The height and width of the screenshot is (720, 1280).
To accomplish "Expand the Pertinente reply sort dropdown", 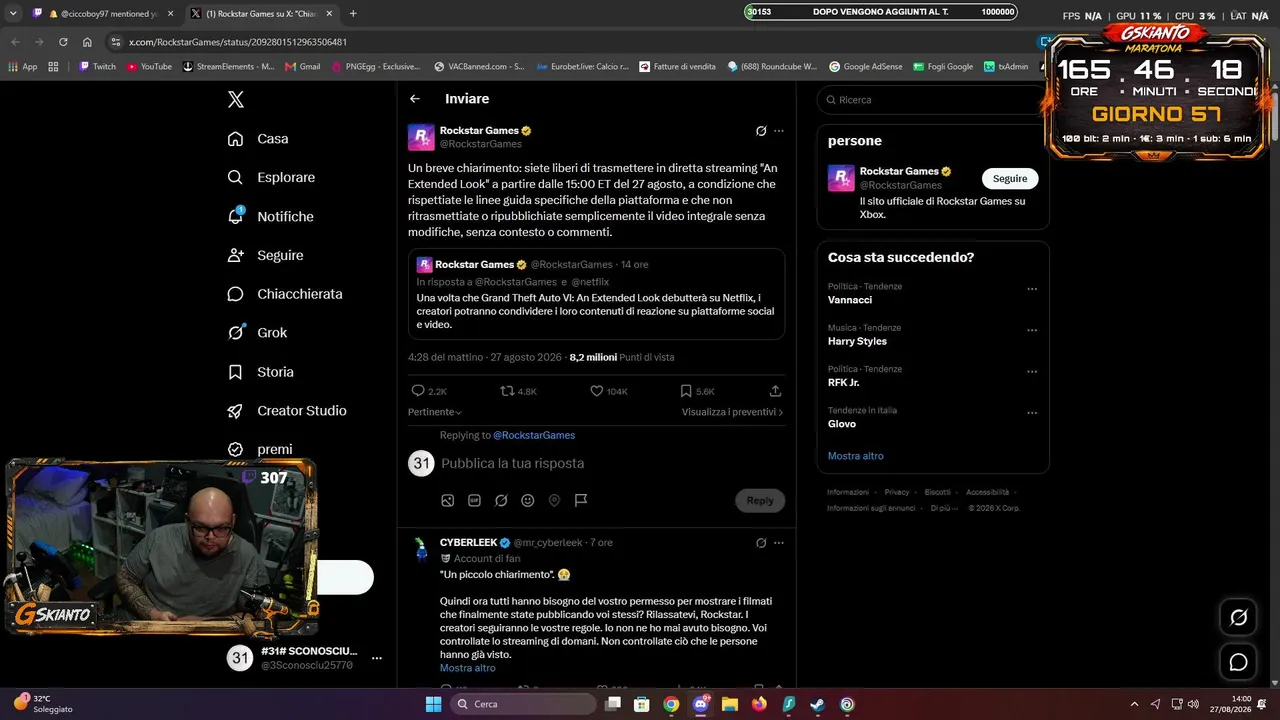I will (435, 412).
